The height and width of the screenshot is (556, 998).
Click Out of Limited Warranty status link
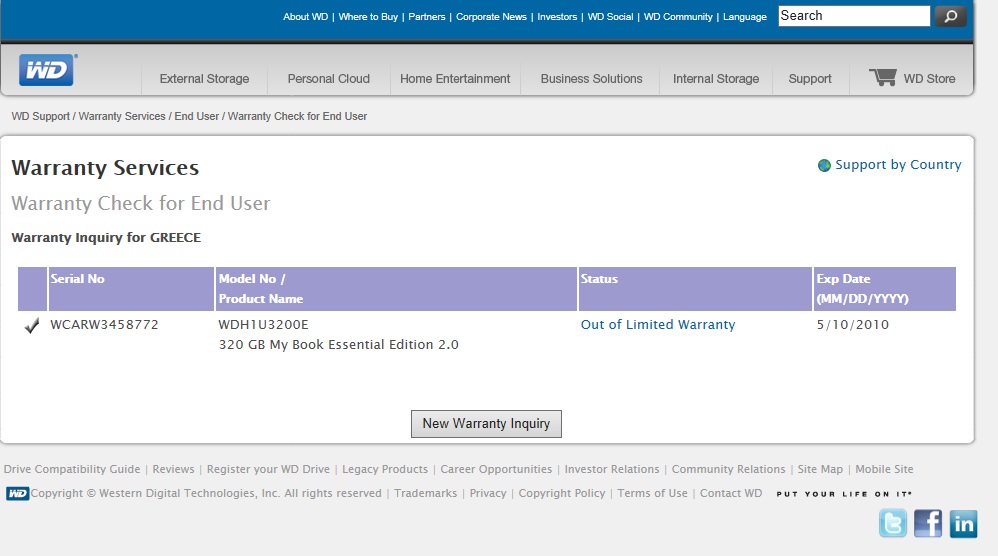click(x=658, y=325)
